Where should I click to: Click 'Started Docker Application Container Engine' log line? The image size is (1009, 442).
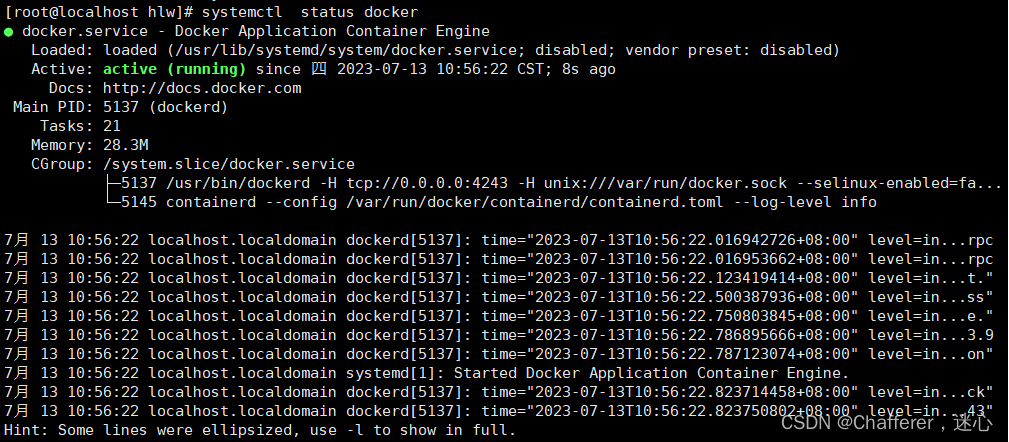tap(652, 373)
